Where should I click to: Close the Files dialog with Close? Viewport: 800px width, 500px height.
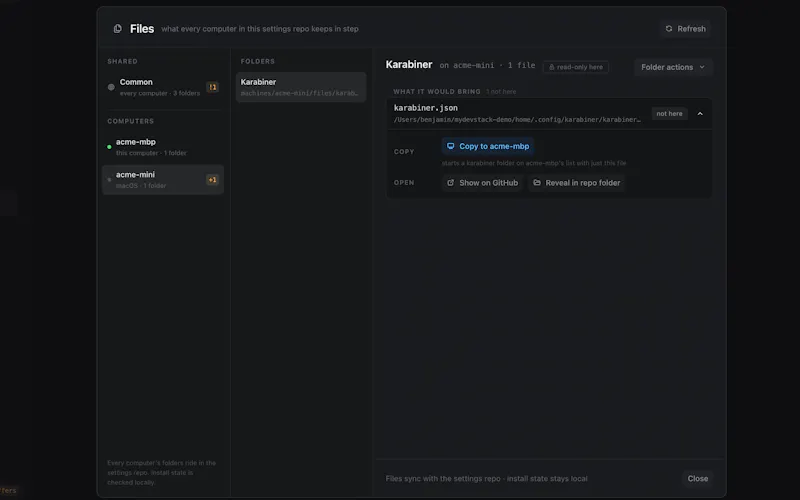pyautogui.click(x=697, y=479)
